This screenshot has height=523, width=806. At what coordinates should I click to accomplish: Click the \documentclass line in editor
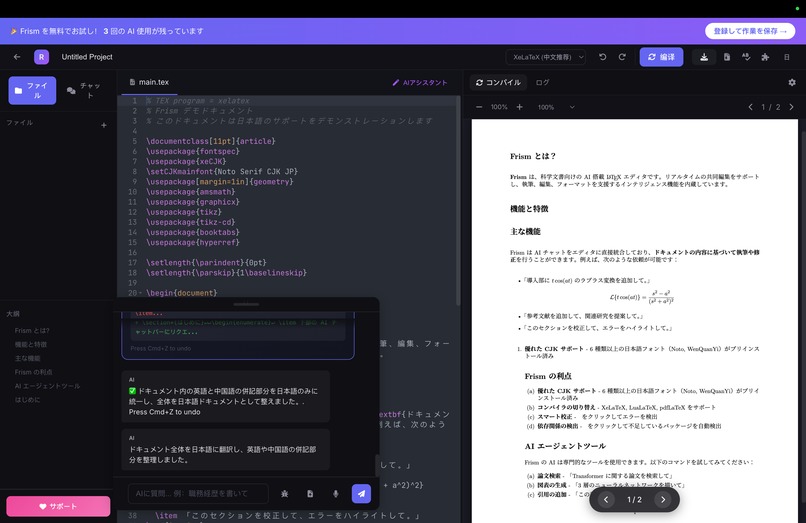[x=210, y=141]
